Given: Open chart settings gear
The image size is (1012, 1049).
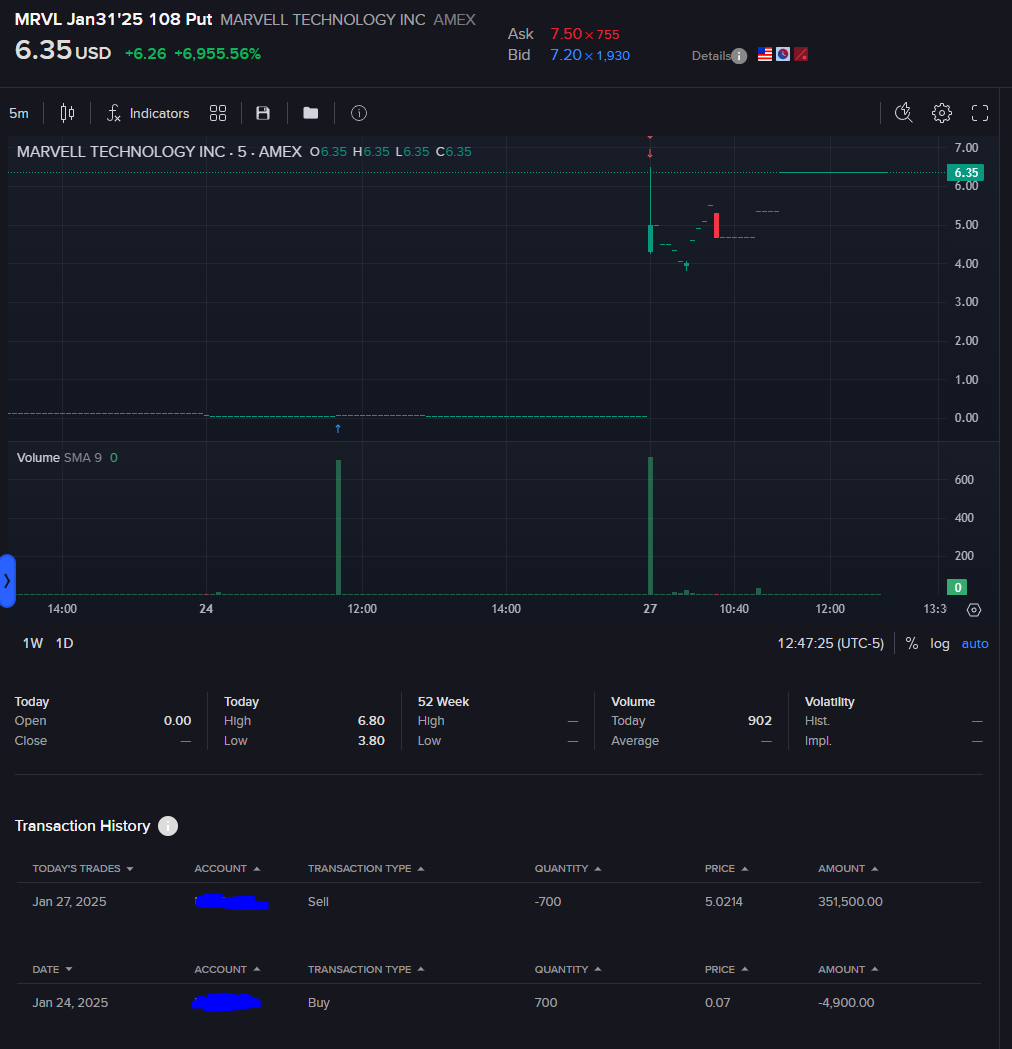Looking at the screenshot, I should pyautogui.click(x=942, y=113).
